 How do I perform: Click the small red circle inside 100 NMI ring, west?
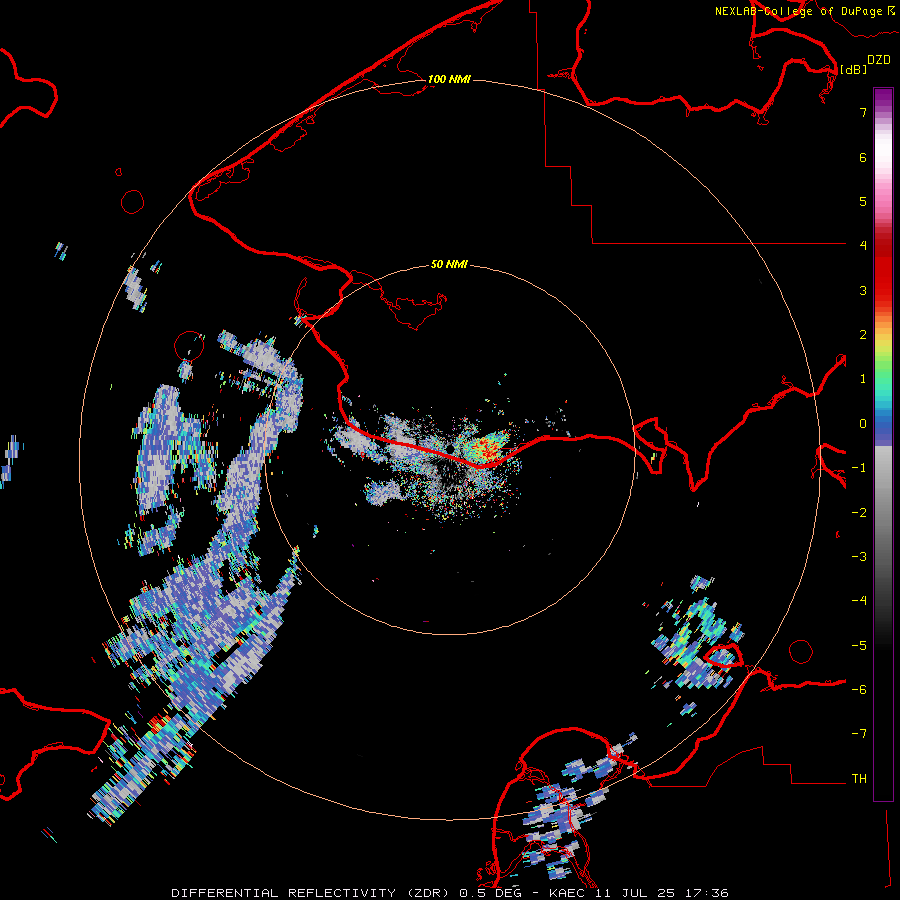(189, 346)
